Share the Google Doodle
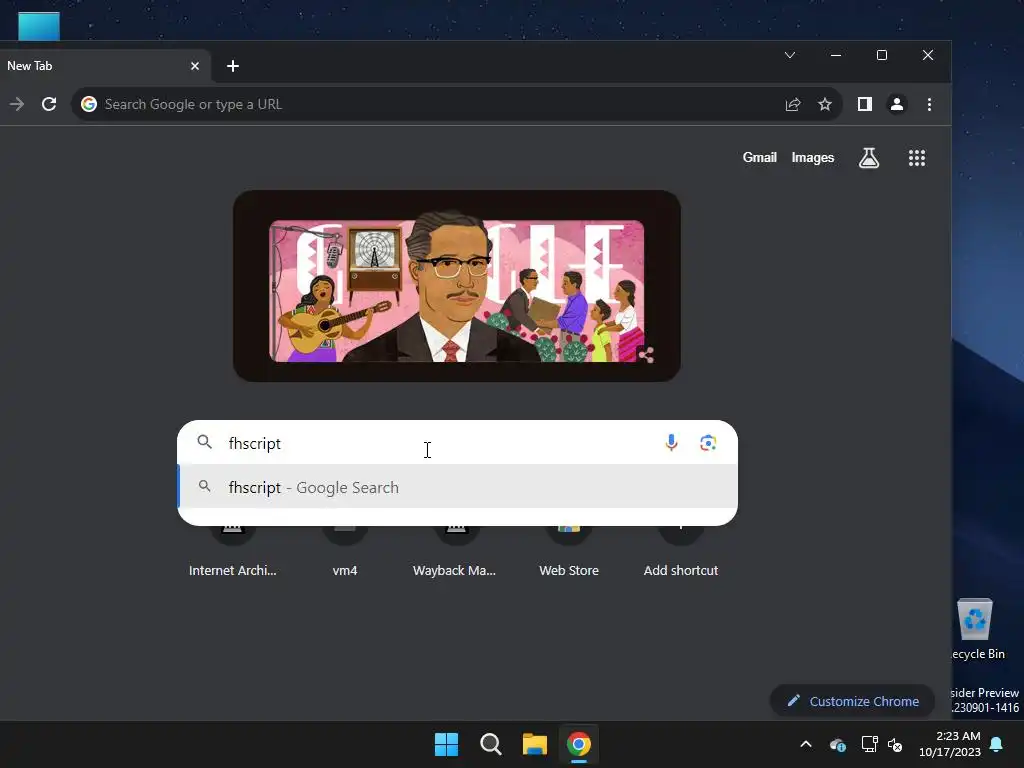Viewport: 1024px width, 768px height. click(646, 355)
